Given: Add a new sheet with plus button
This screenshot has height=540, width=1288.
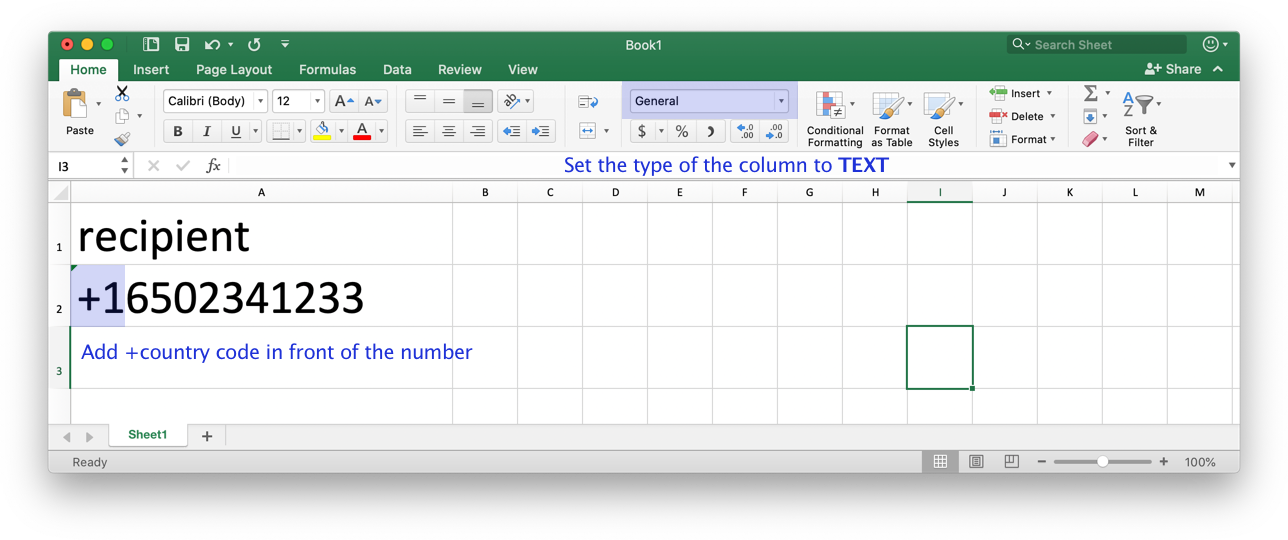Looking at the screenshot, I should (x=207, y=436).
